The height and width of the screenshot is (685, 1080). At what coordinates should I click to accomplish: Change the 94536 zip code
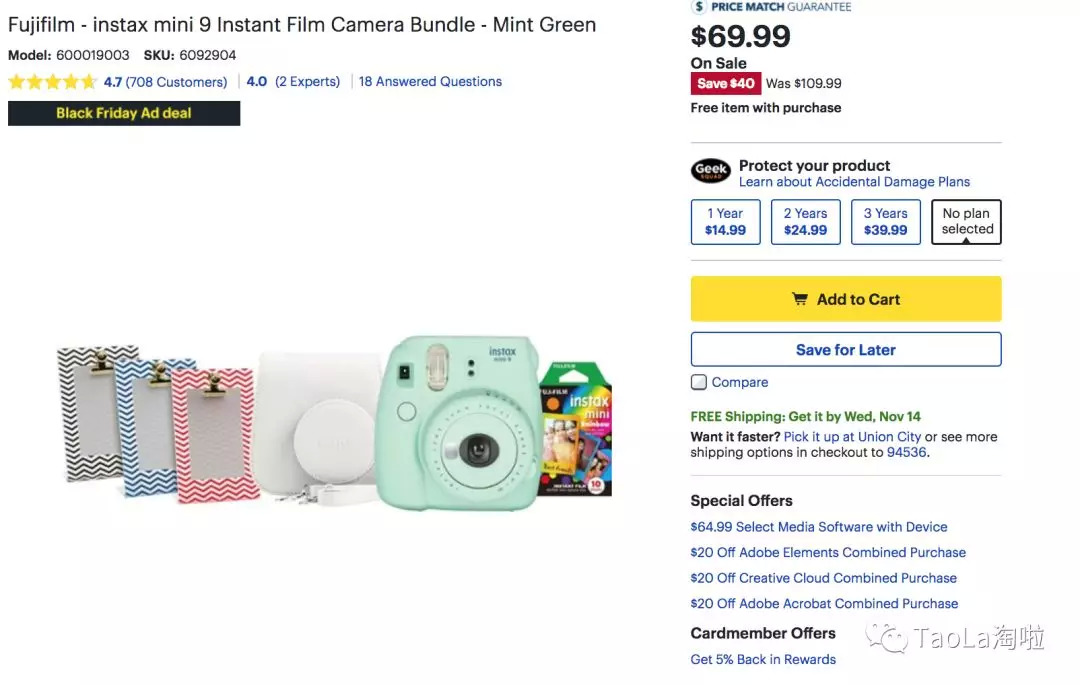(x=906, y=453)
